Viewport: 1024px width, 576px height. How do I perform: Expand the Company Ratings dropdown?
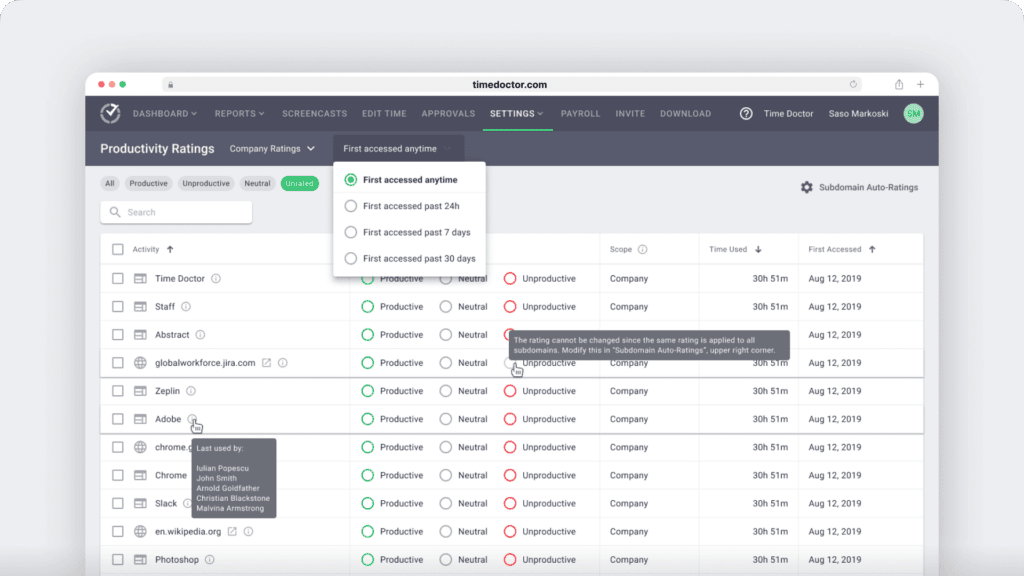pos(272,149)
